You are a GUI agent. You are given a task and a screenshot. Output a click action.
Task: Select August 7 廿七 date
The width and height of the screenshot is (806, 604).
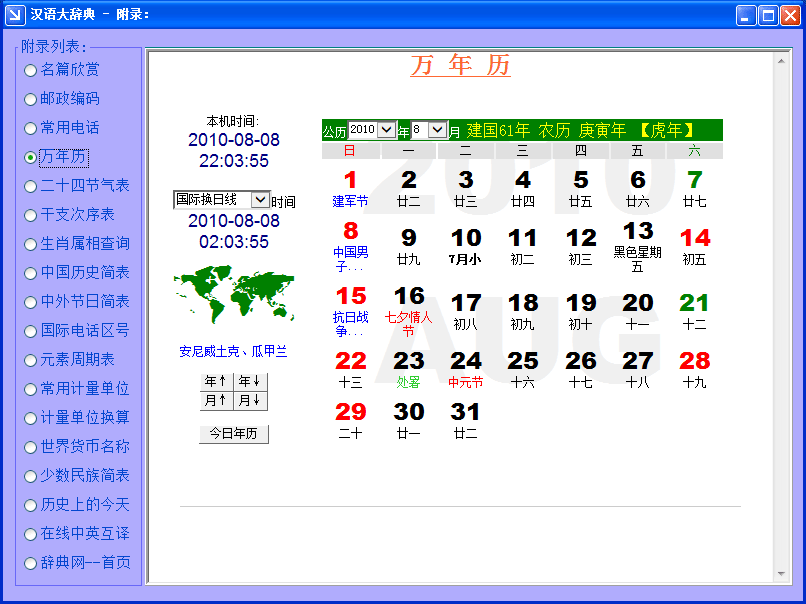[694, 189]
